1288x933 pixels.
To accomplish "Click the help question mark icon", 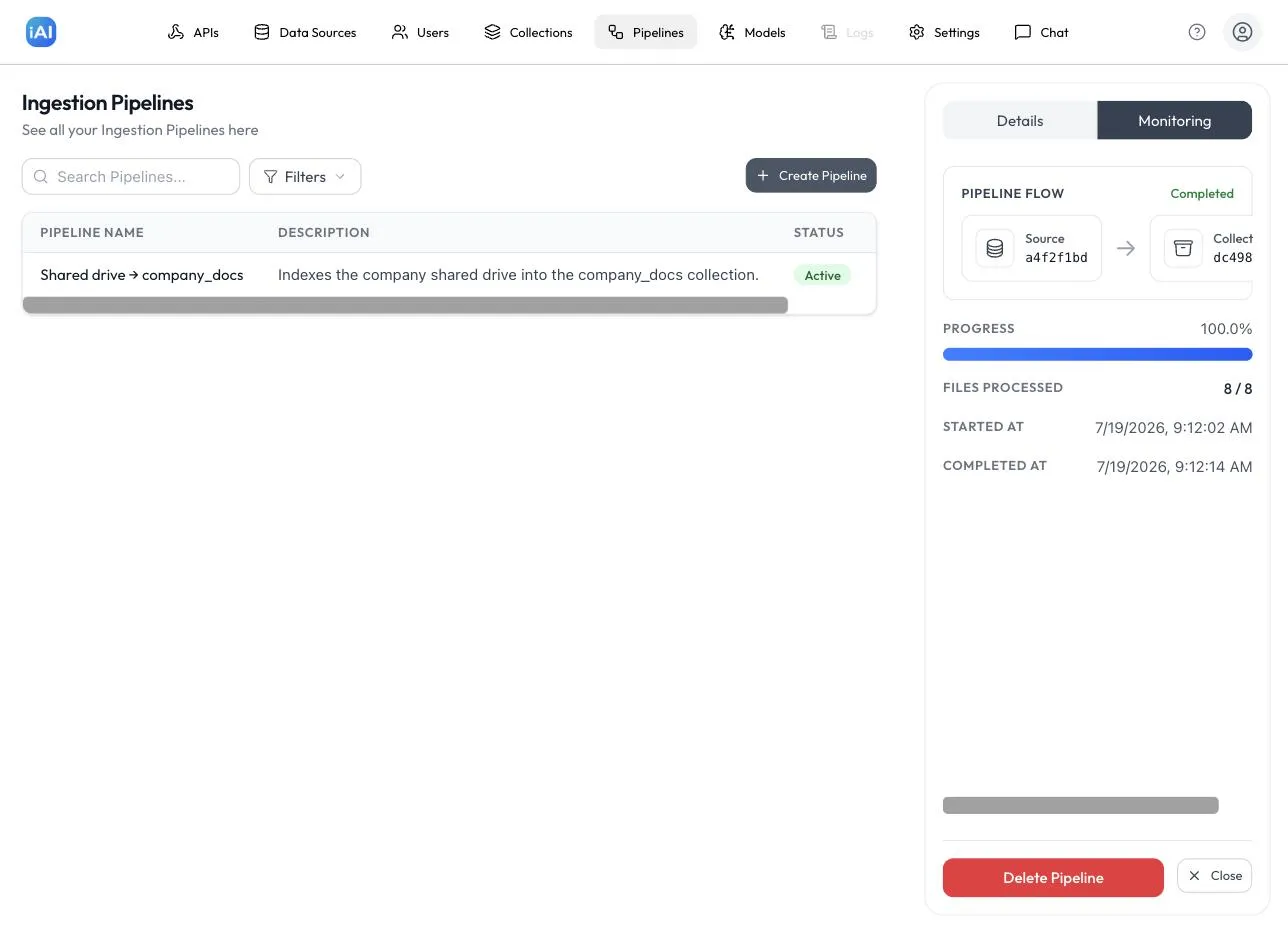I will click(x=1197, y=32).
